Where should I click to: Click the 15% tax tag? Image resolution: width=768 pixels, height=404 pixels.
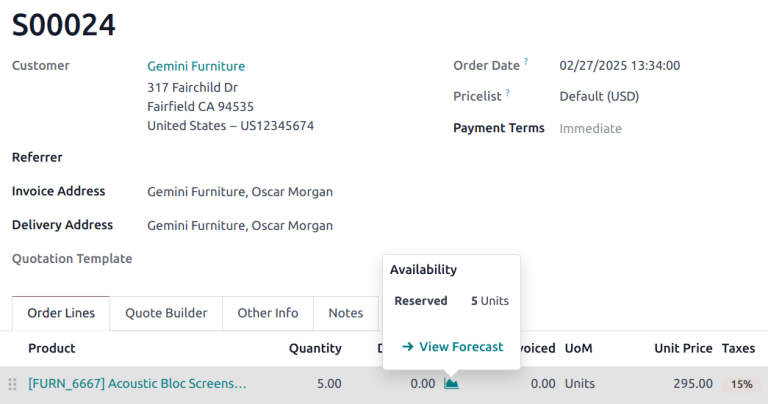741,384
